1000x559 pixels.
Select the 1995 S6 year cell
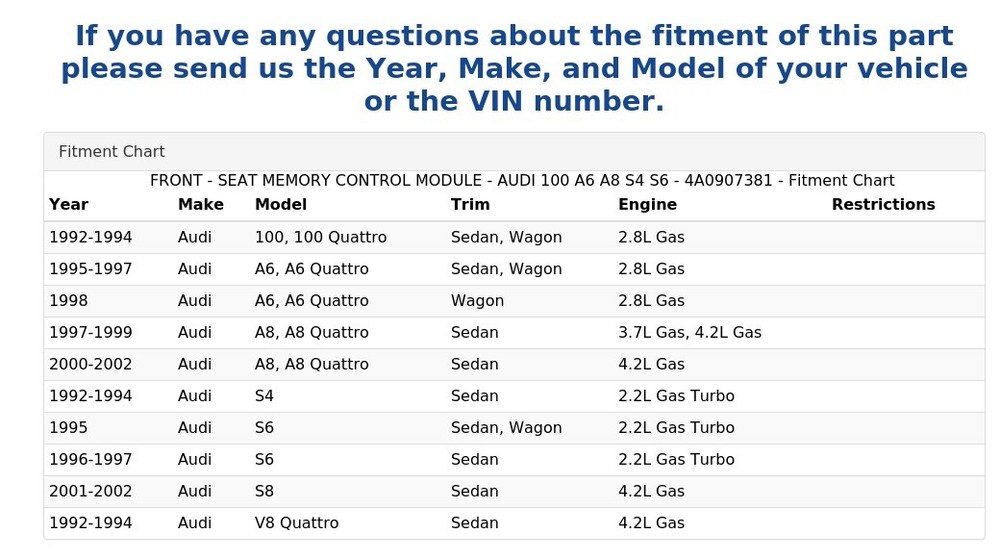pos(68,428)
